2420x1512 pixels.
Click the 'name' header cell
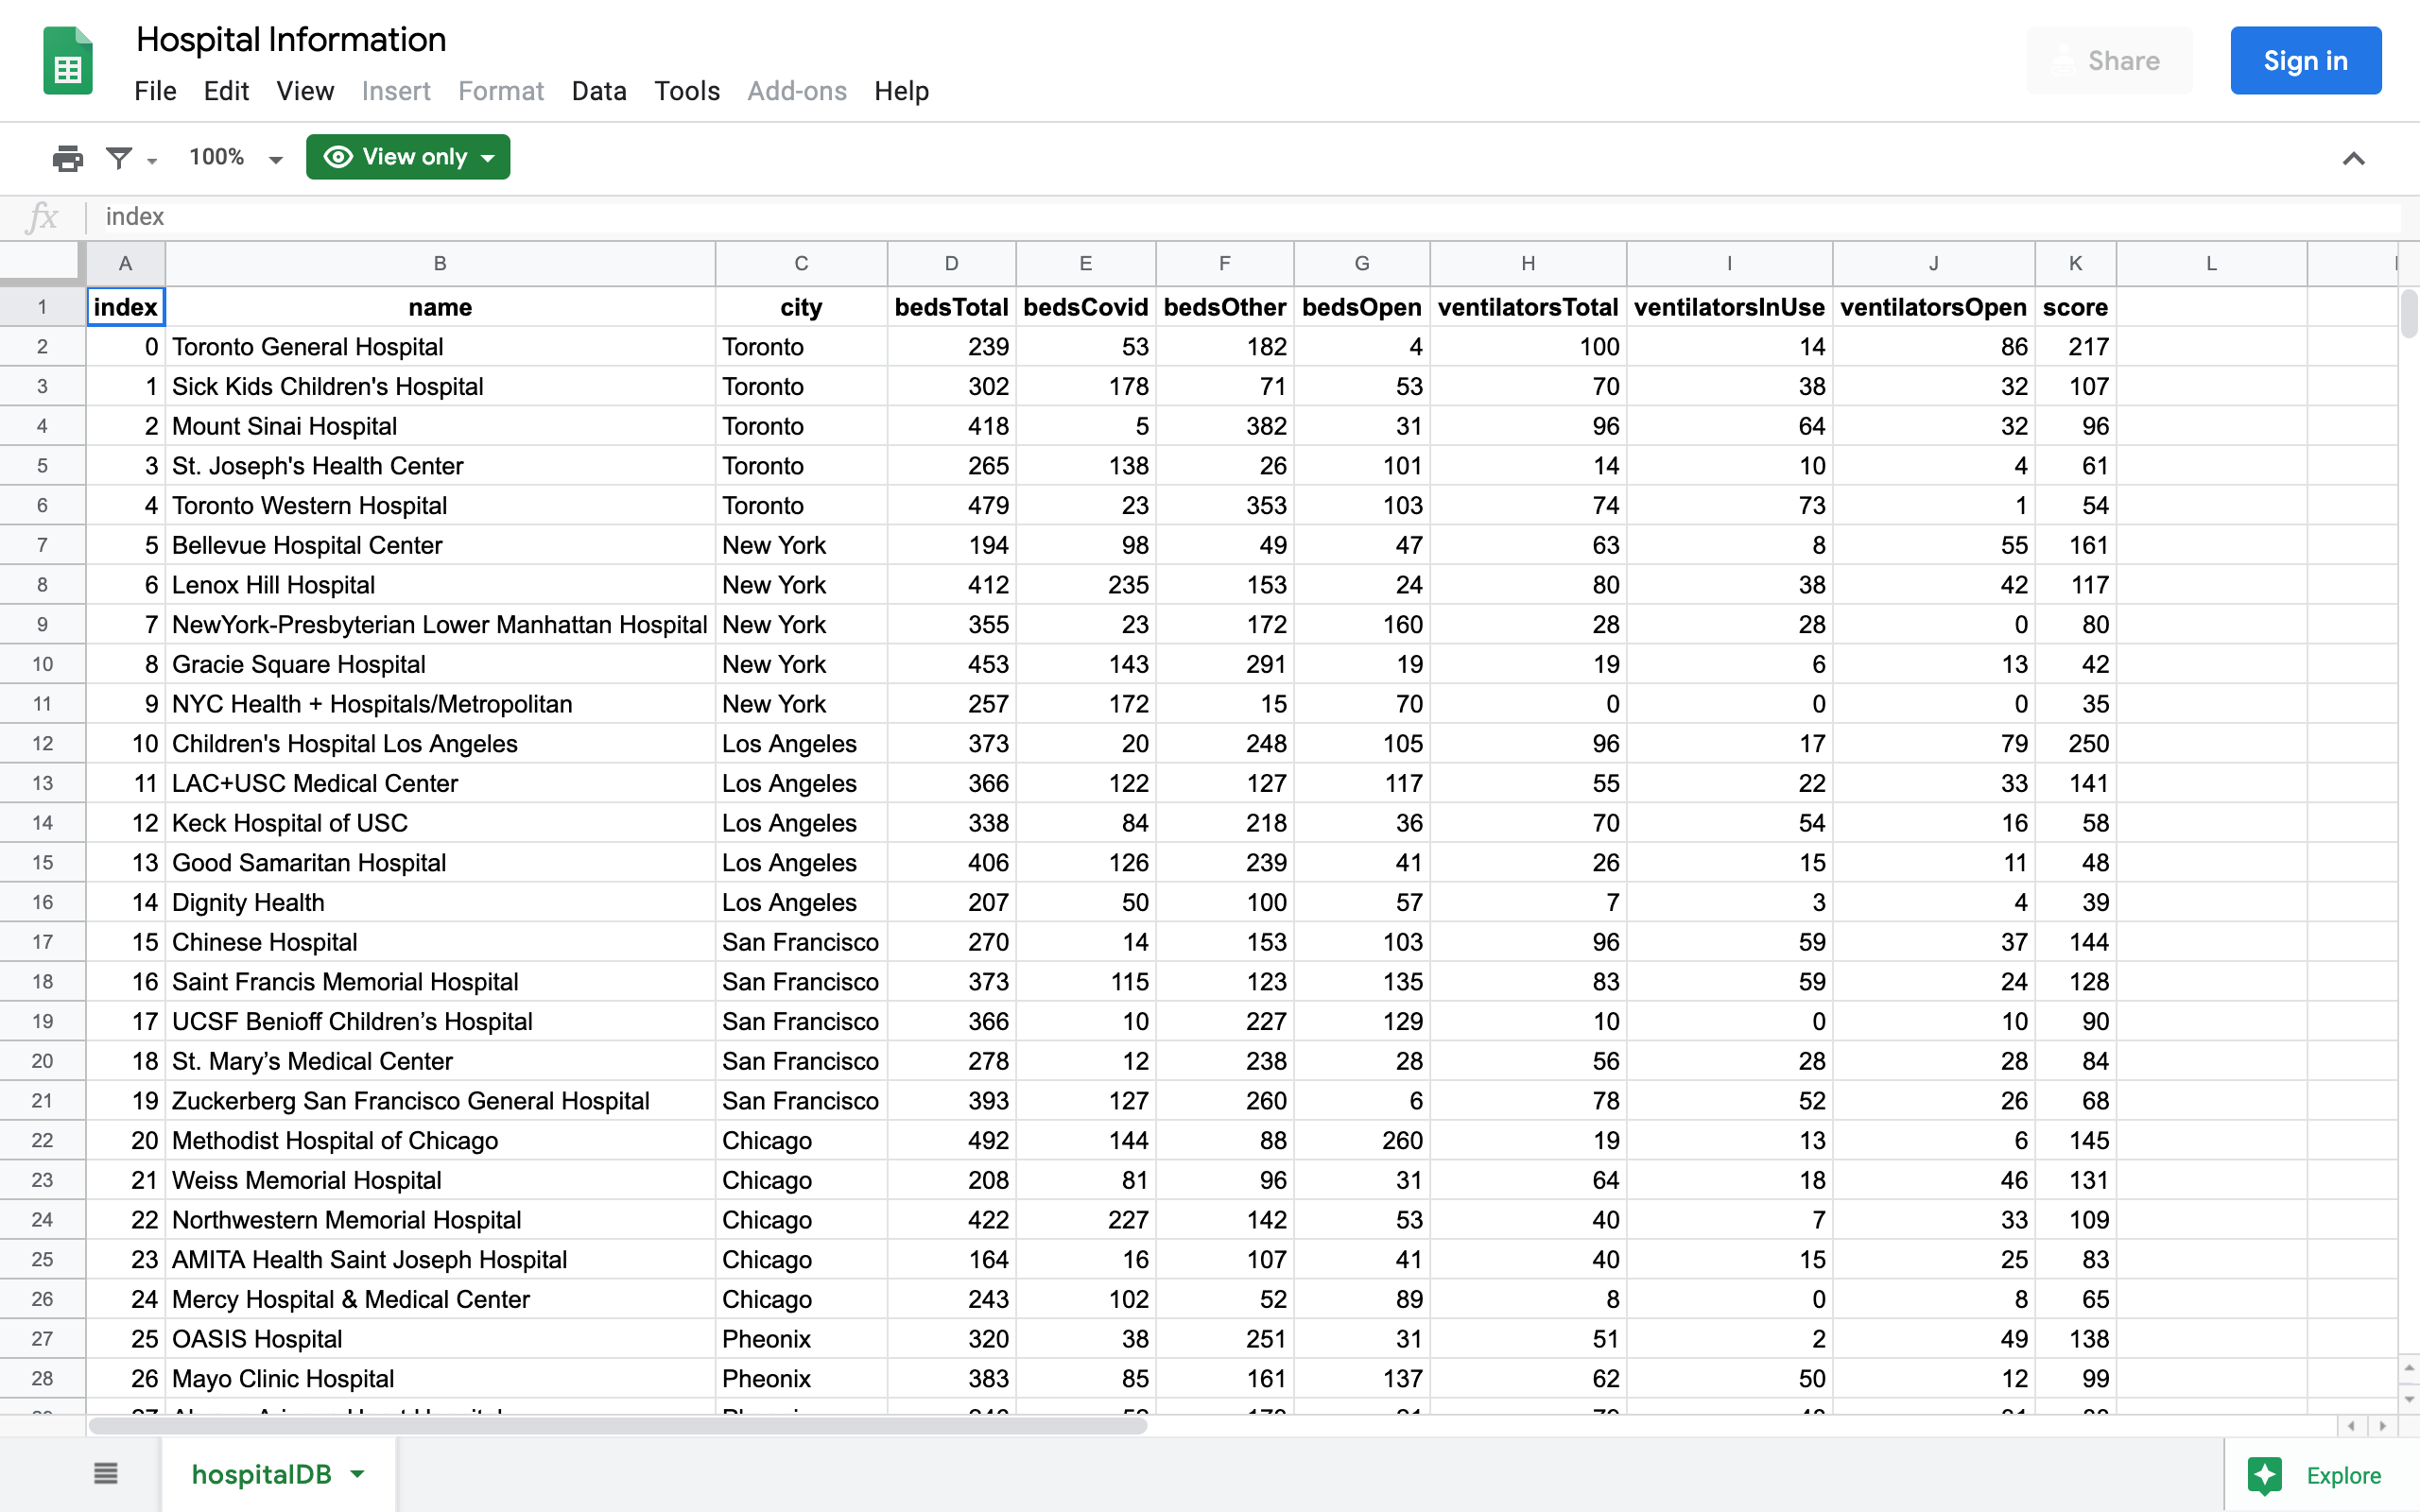(x=440, y=307)
